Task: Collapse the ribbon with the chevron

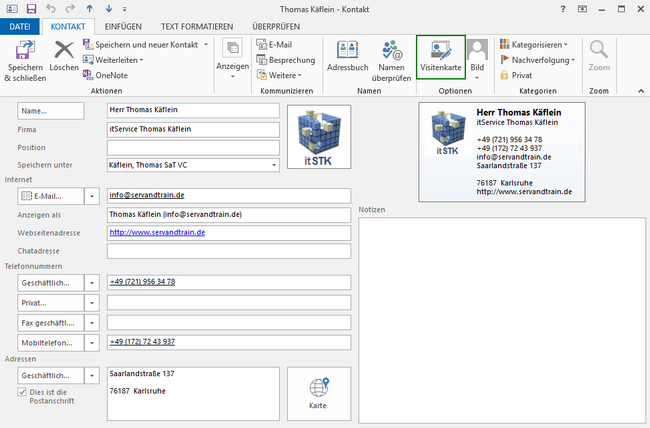Action: (x=641, y=91)
